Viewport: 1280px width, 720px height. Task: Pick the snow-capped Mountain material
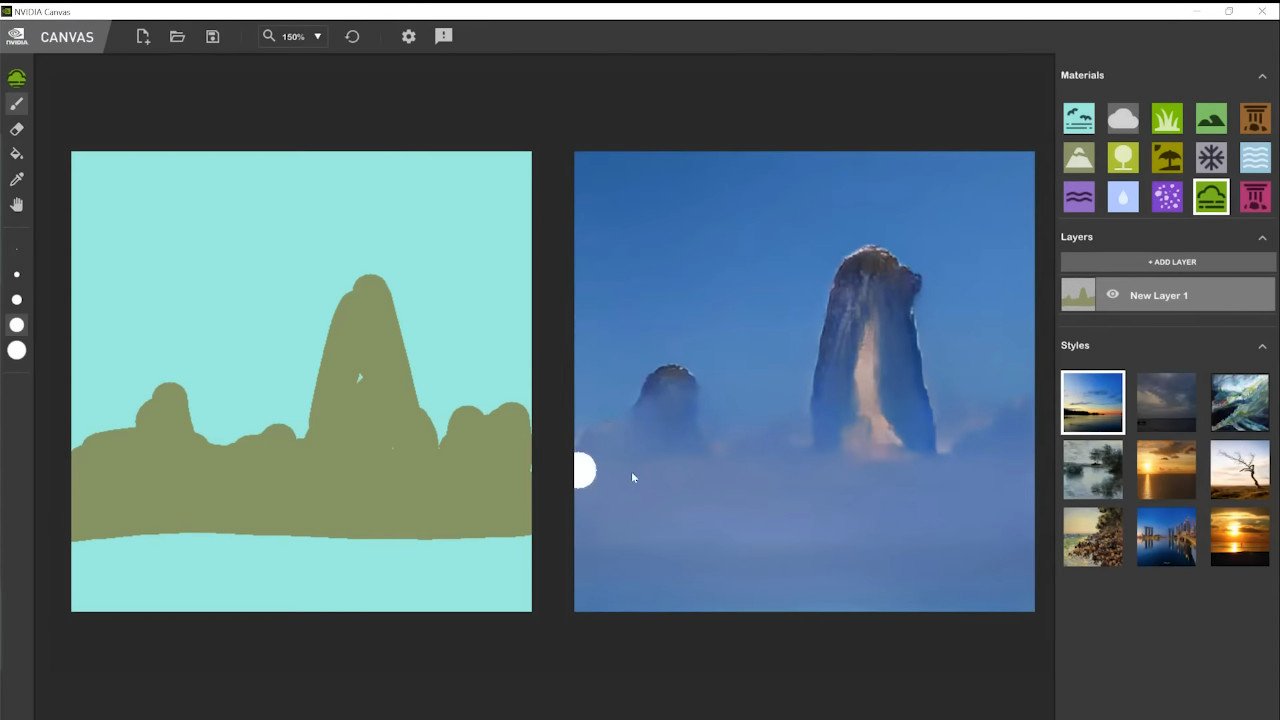1079,157
